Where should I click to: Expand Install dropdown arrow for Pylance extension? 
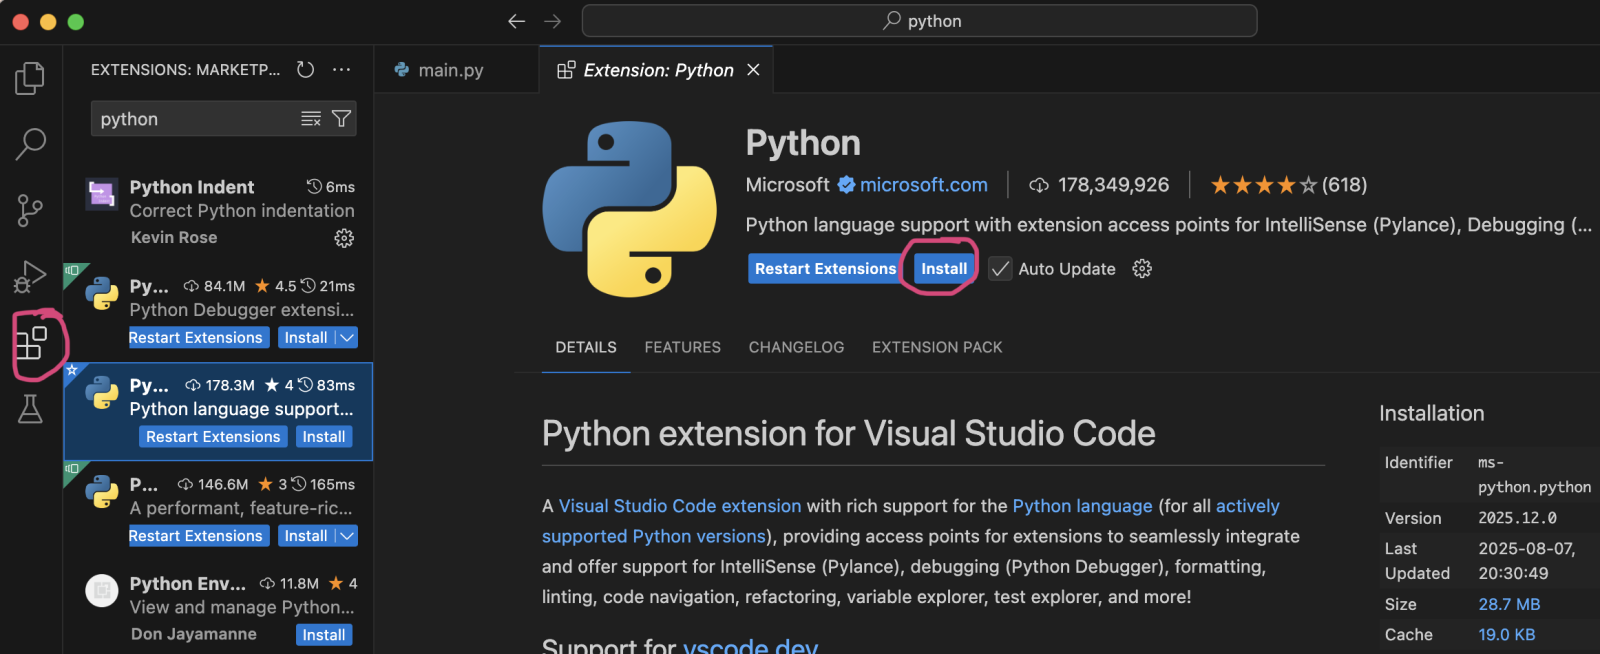pos(347,536)
